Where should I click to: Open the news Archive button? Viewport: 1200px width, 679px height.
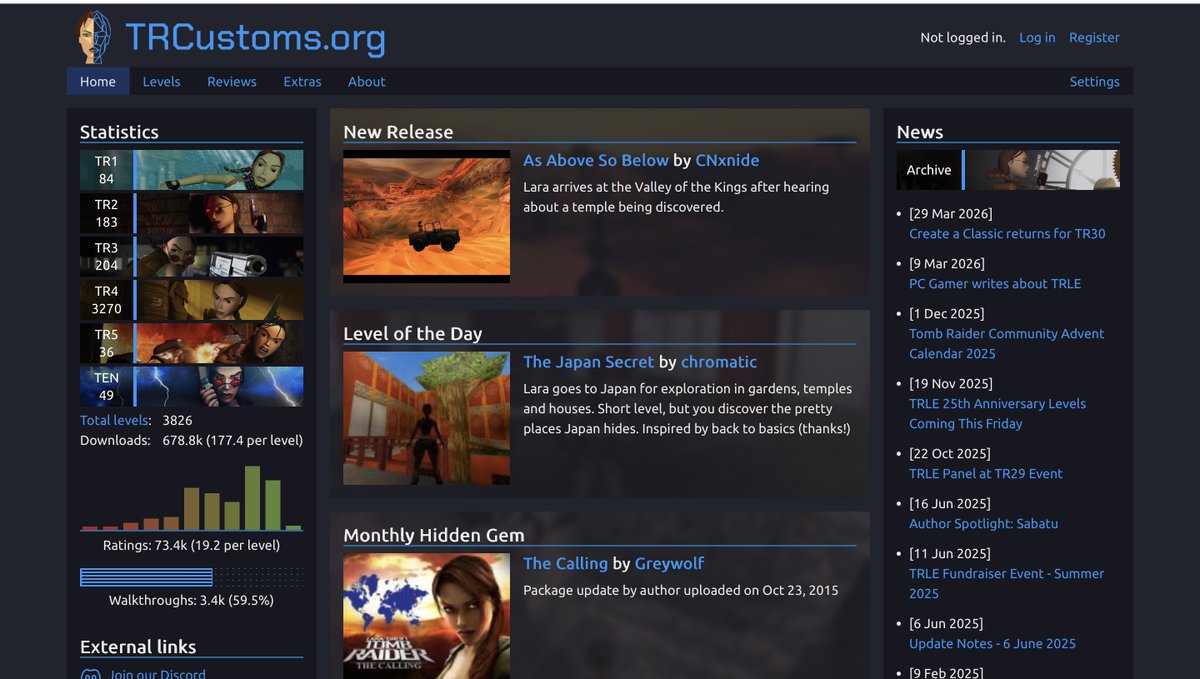[929, 170]
